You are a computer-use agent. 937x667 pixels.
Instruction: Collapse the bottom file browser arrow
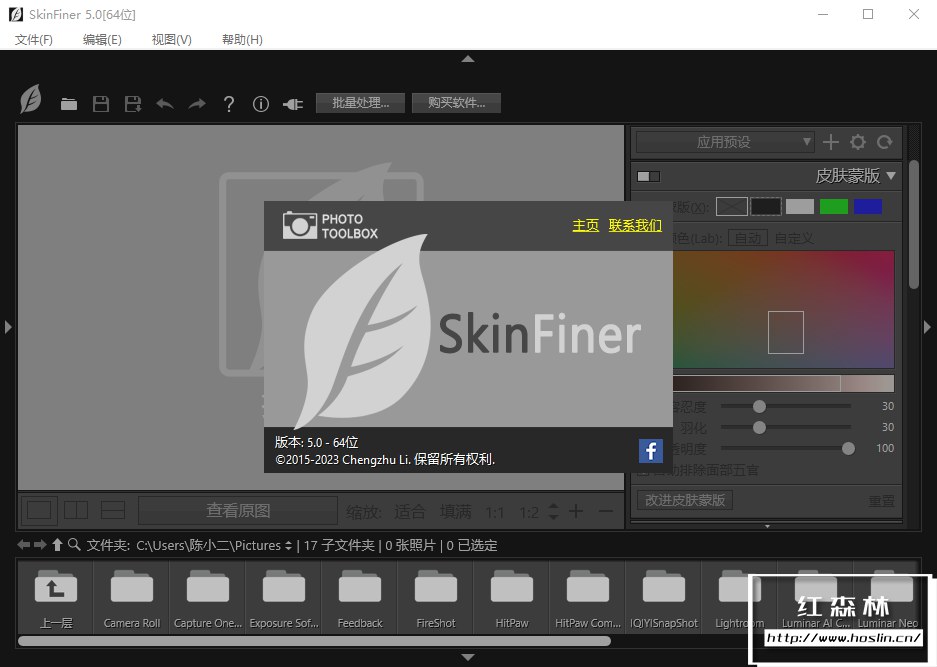click(x=468, y=657)
